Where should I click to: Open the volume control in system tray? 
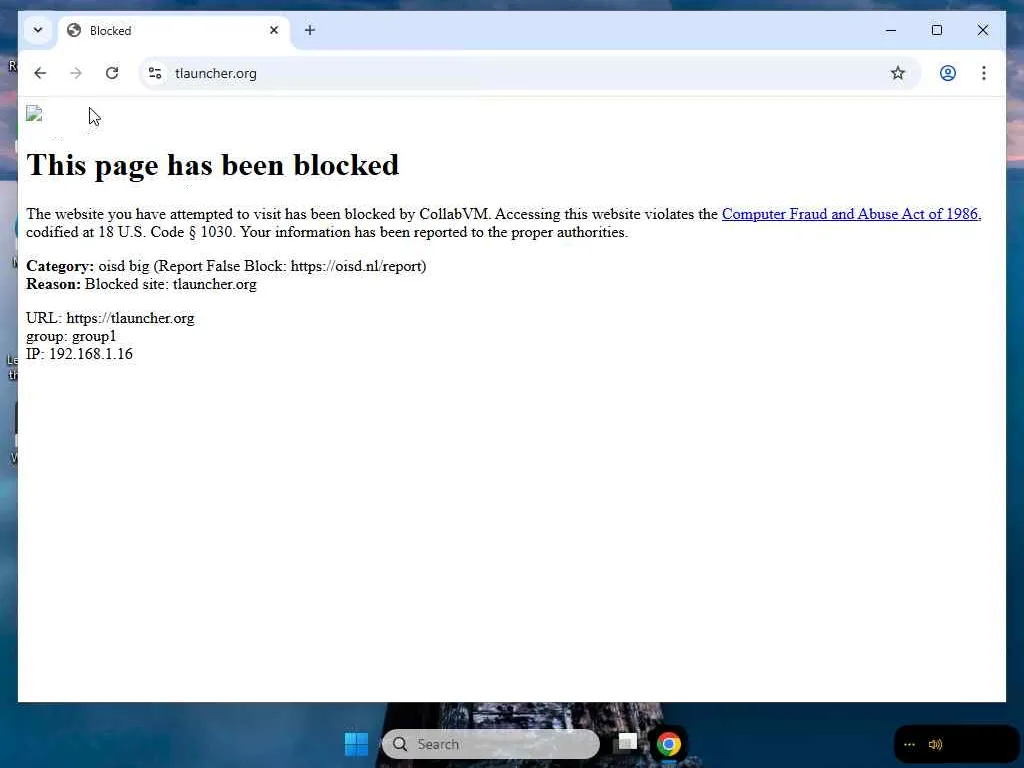935,744
